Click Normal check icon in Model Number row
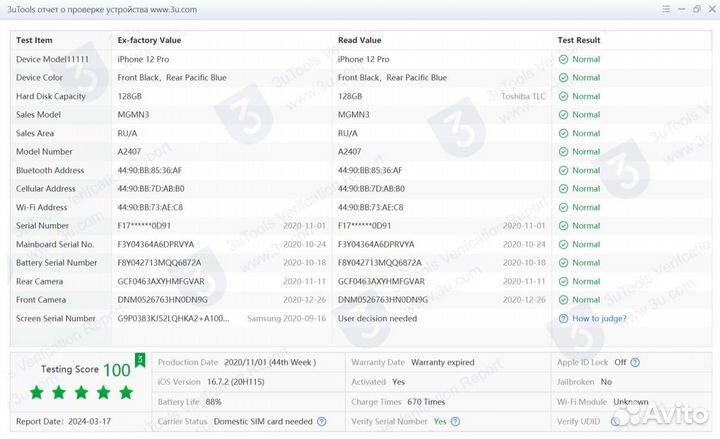 [x=563, y=152]
